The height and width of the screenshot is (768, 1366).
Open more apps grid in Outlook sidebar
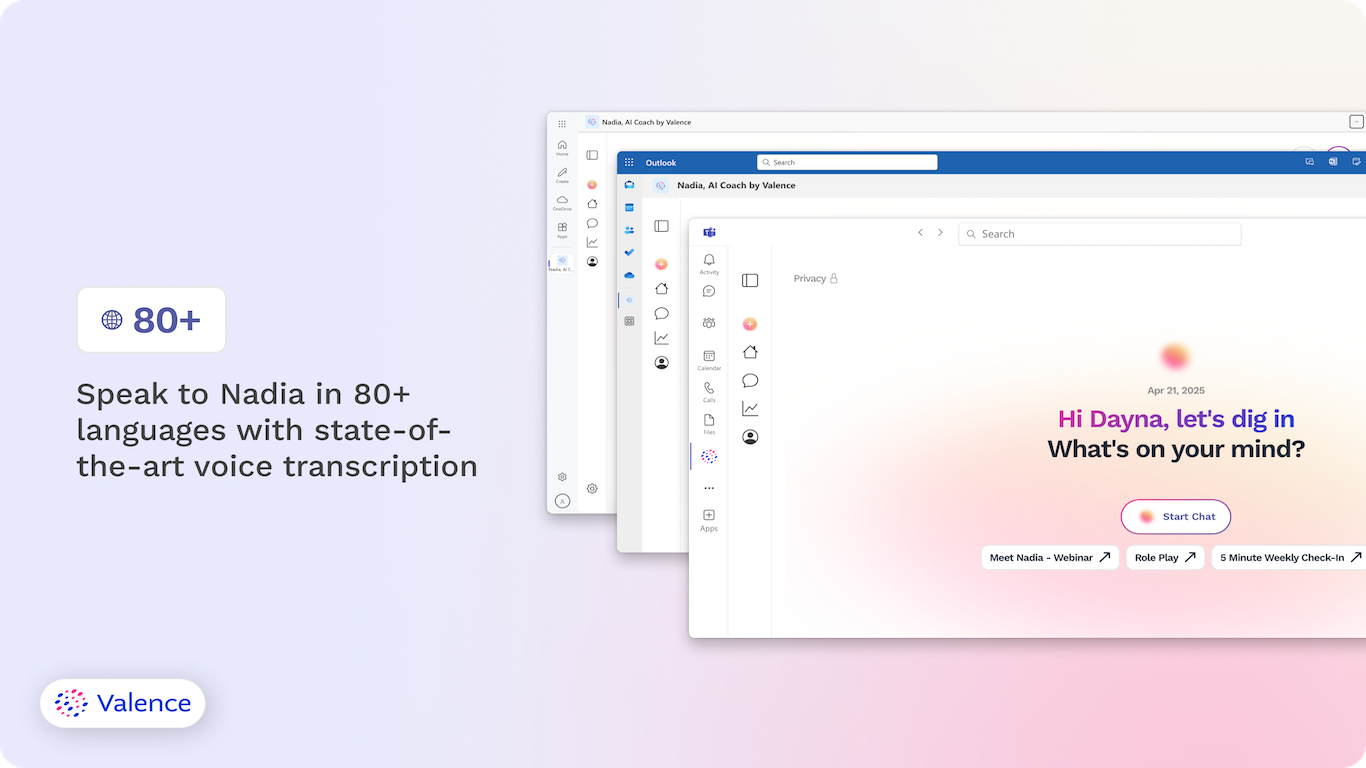click(x=629, y=321)
